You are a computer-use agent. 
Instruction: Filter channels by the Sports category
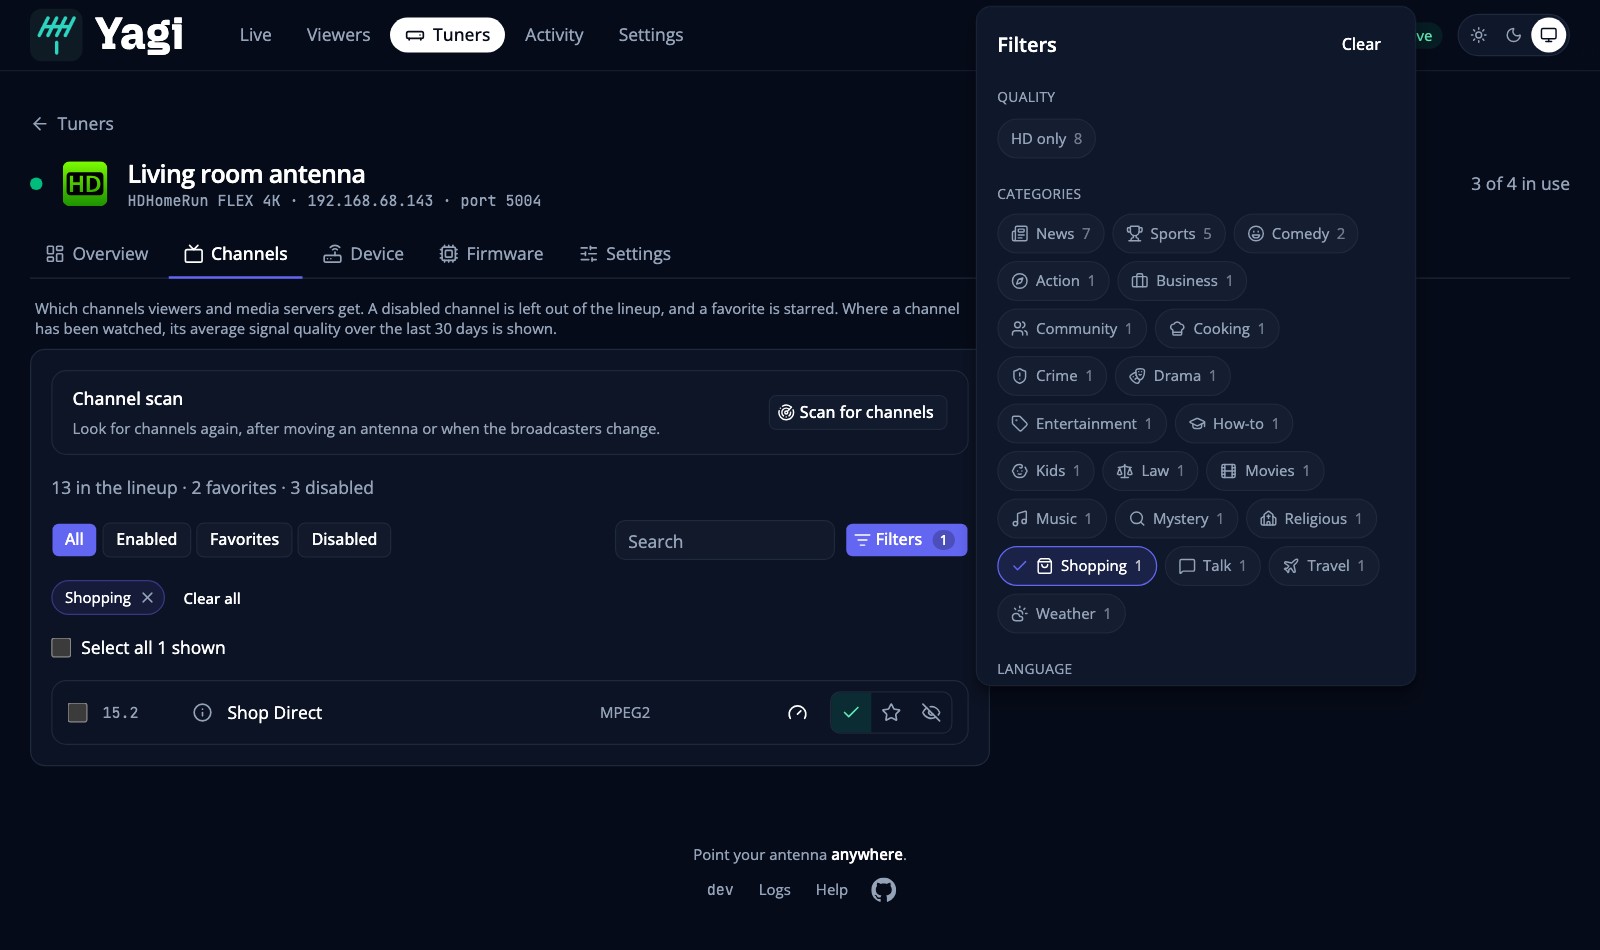(x=1168, y=234)
